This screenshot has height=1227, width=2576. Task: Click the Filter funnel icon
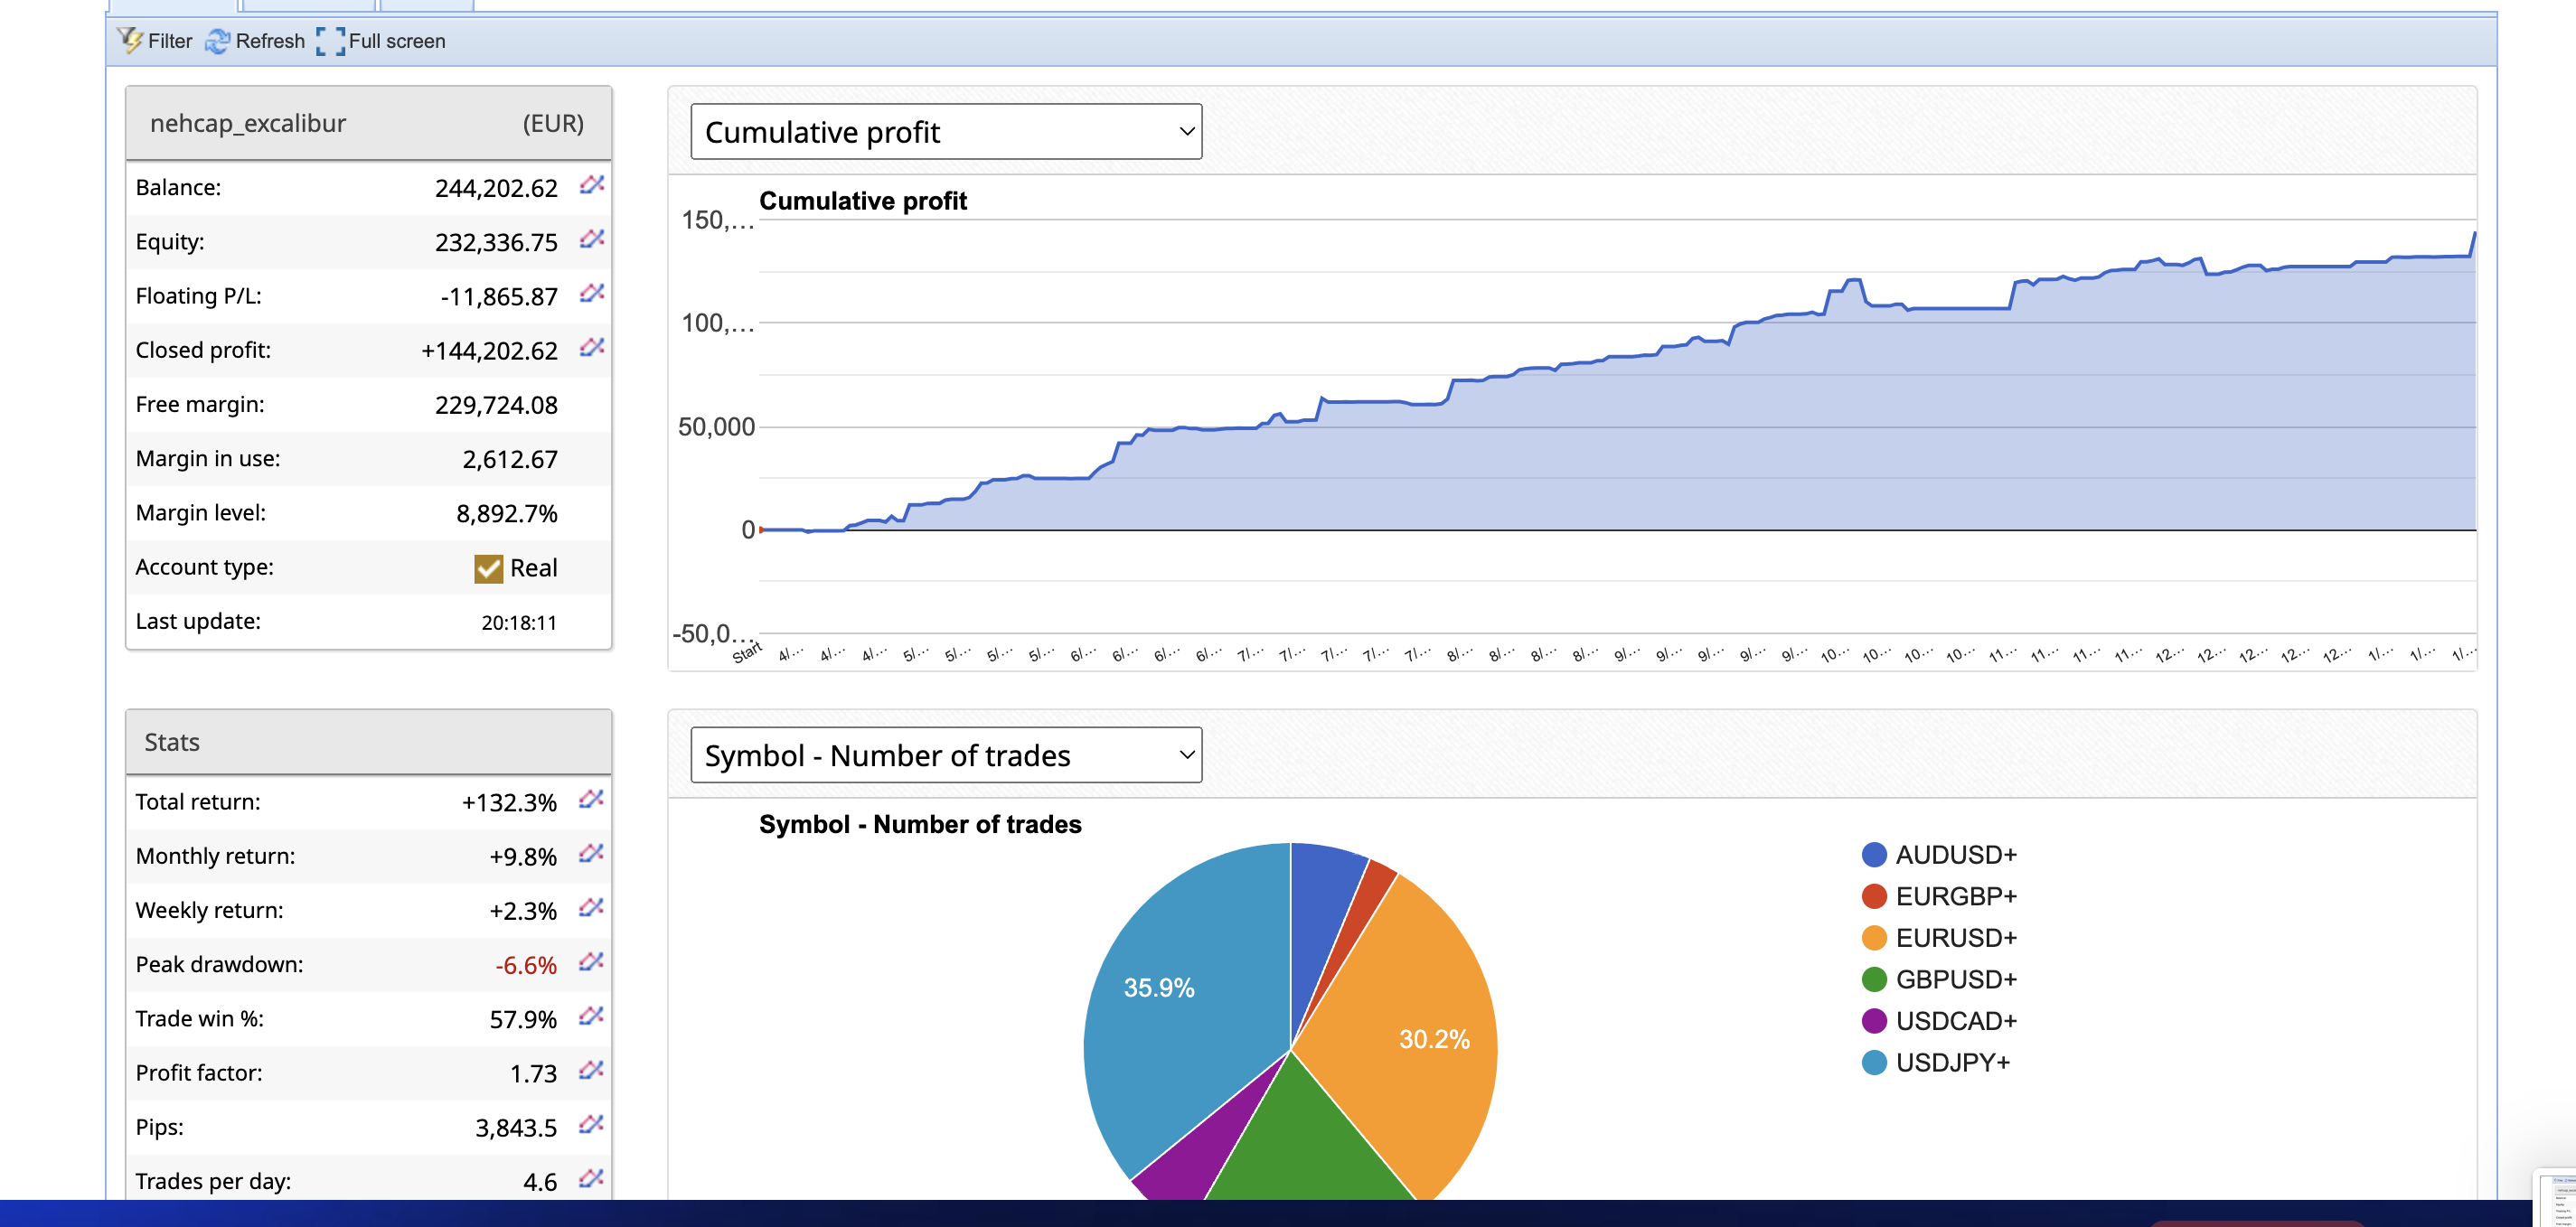[130, 40]
